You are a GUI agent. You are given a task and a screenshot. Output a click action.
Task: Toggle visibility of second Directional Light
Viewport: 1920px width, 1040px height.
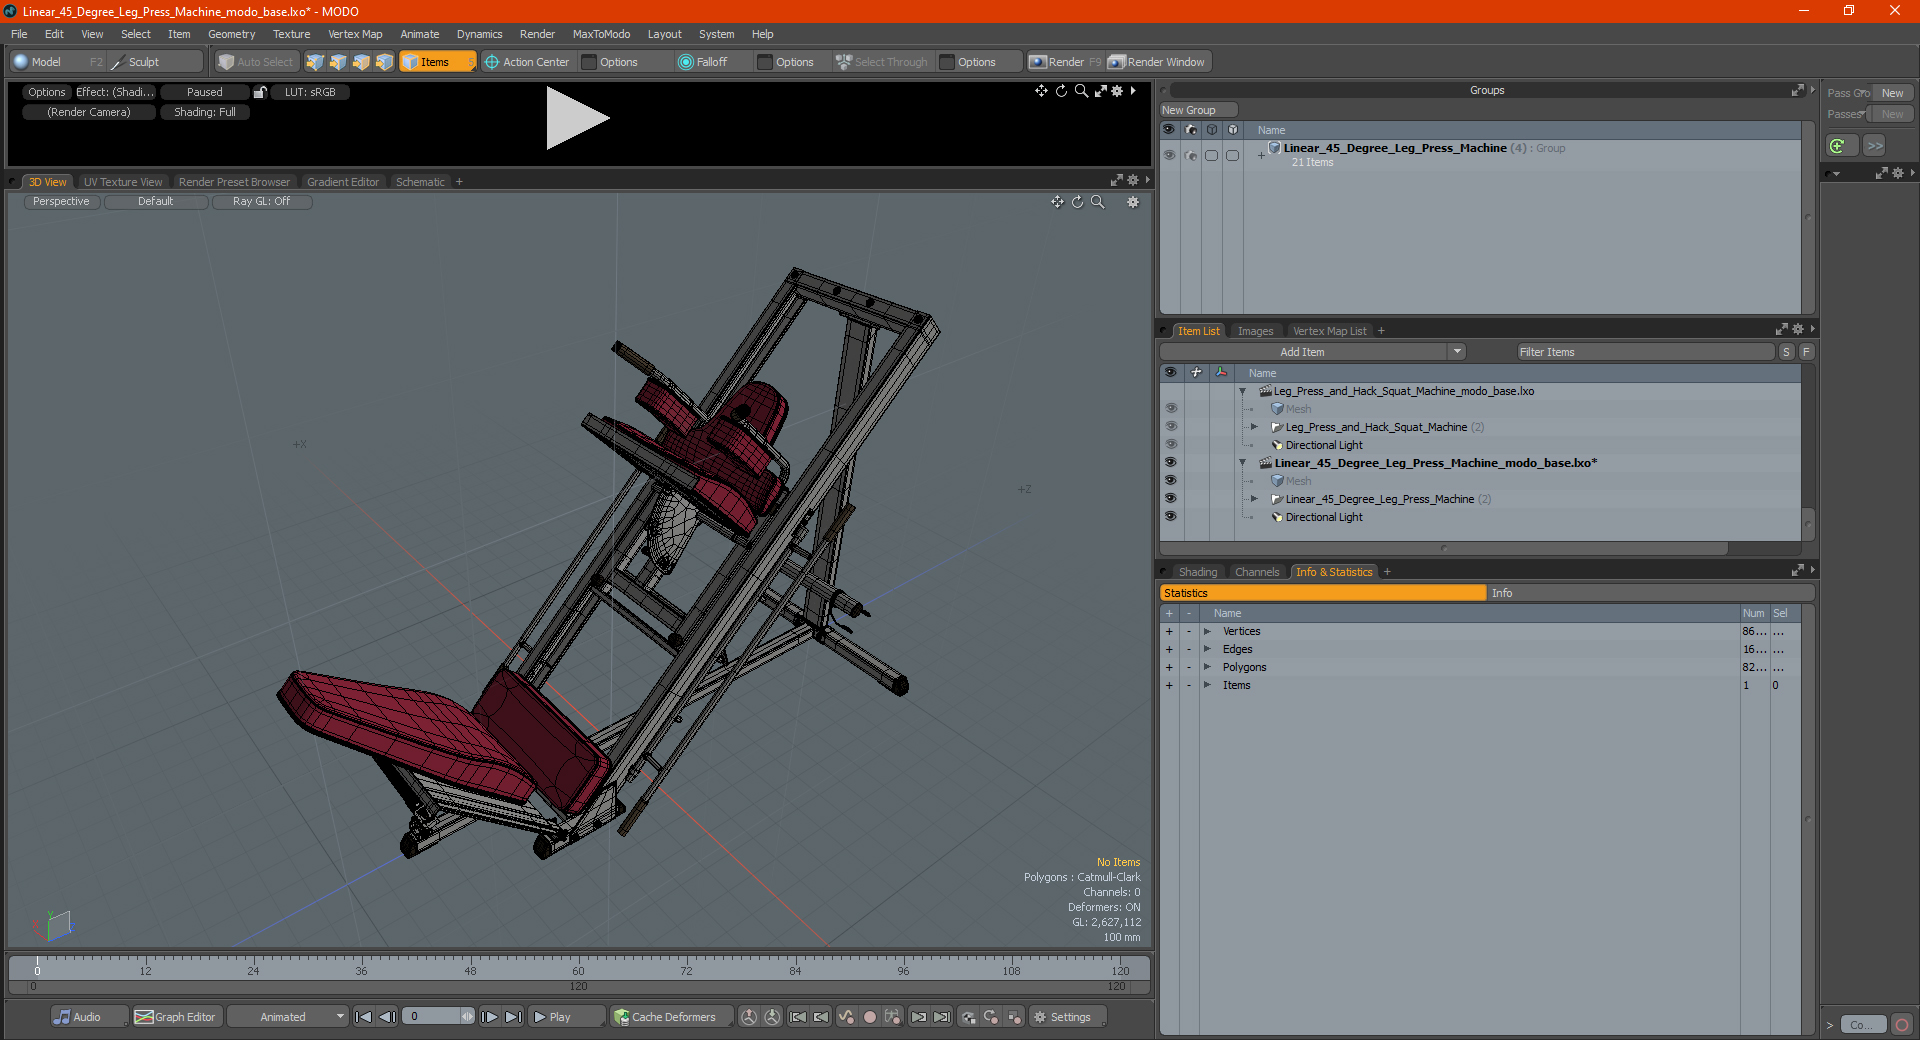1171,517
